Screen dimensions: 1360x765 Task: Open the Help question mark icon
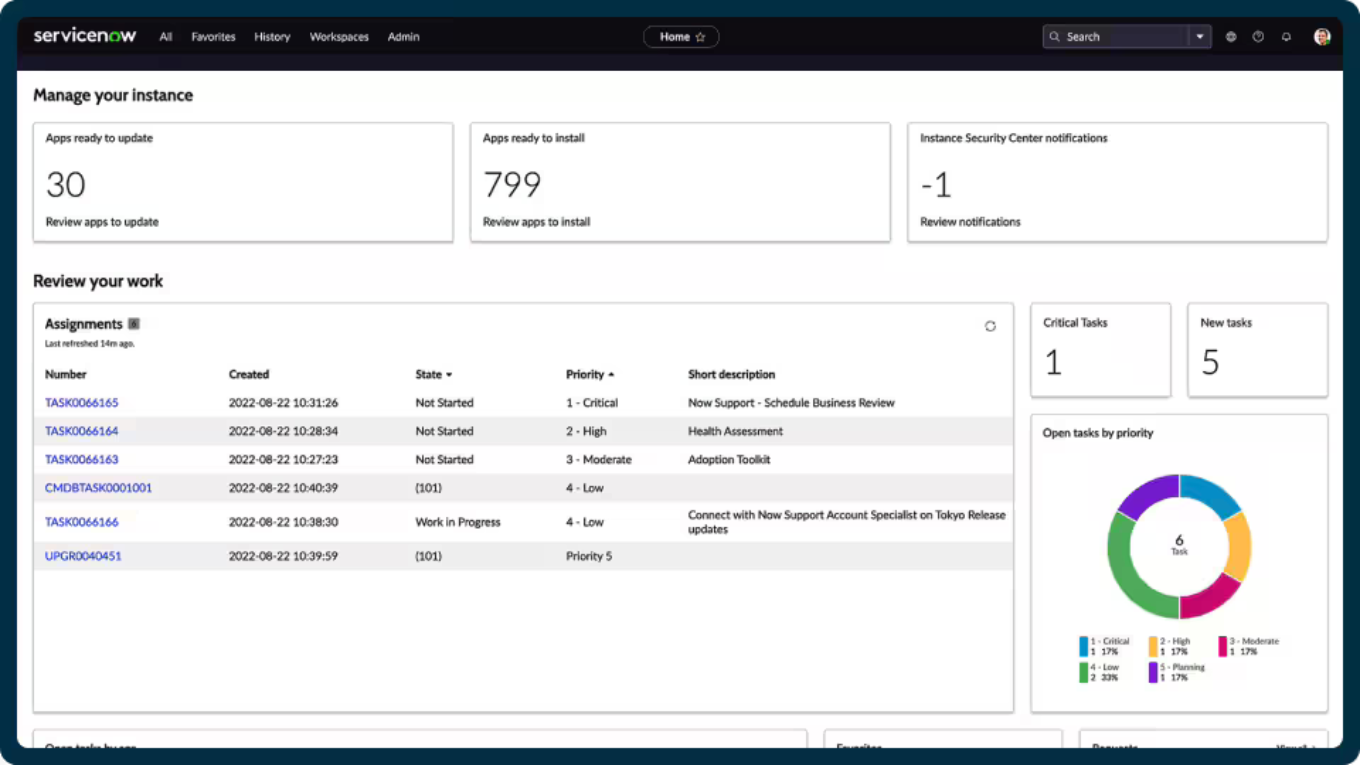pos(1258,36)
